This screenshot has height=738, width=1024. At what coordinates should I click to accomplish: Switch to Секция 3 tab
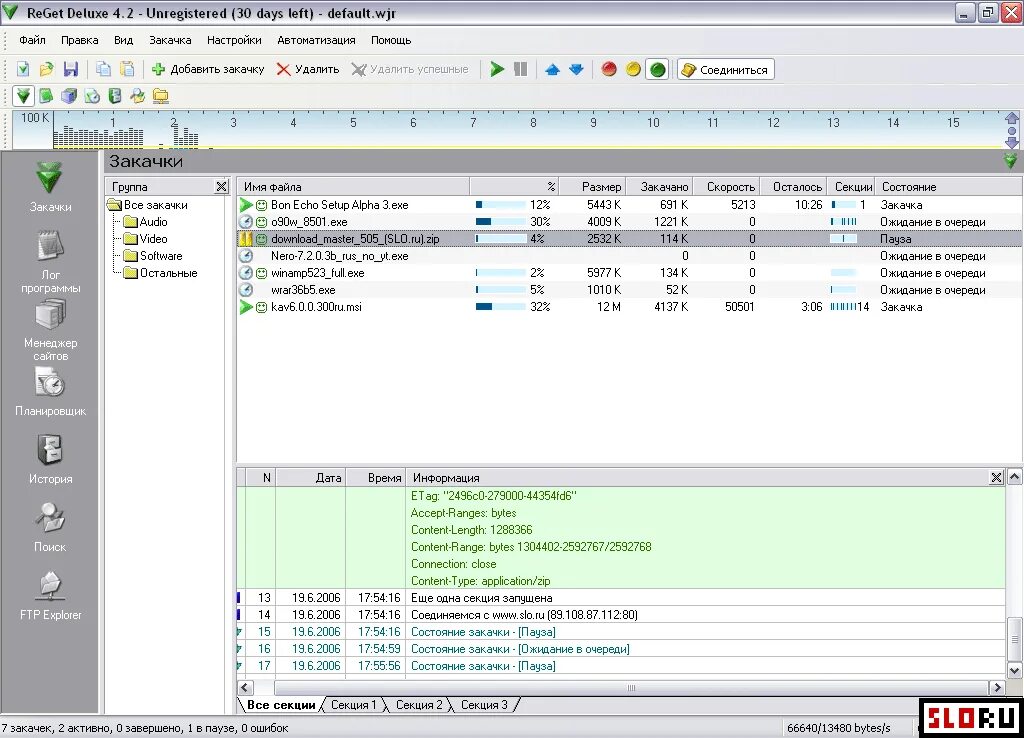(x=484, y=705)
